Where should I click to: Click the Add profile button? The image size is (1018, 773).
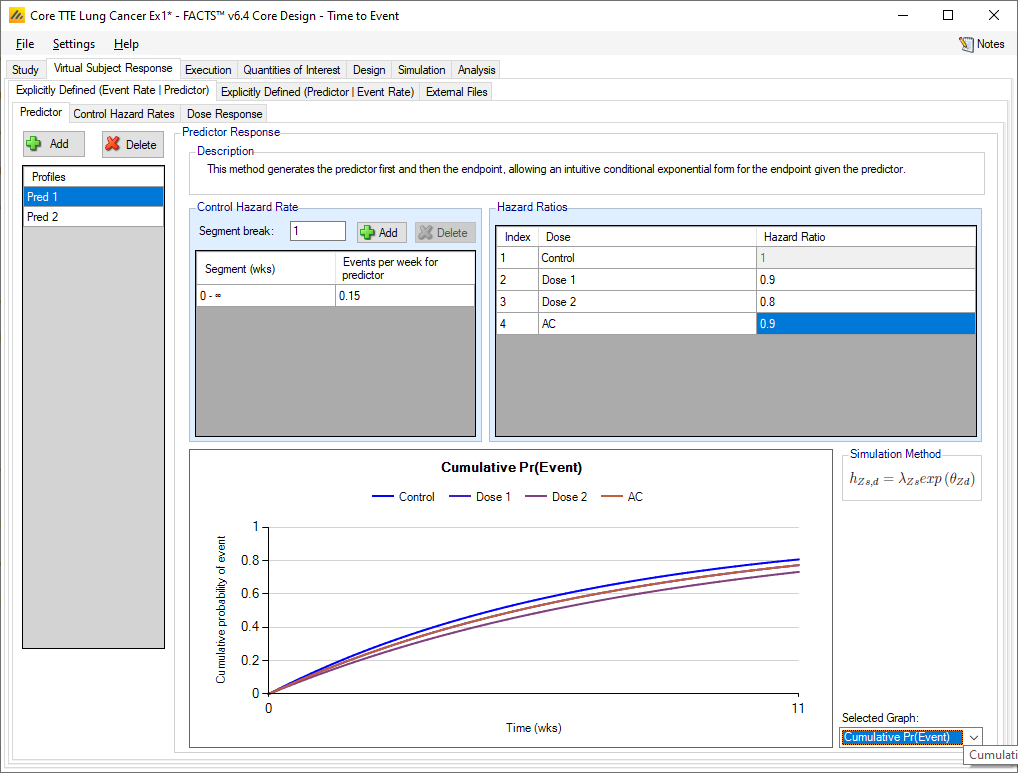pyautogui.click(x=54, y=144)
